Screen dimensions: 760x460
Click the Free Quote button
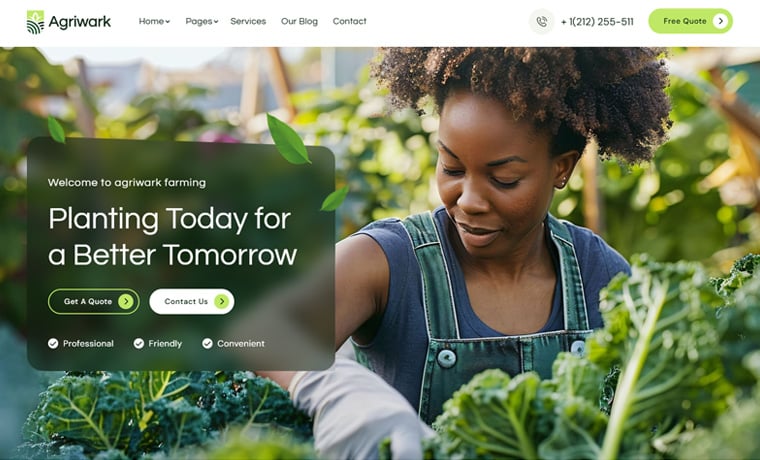[x=691, y=21]
